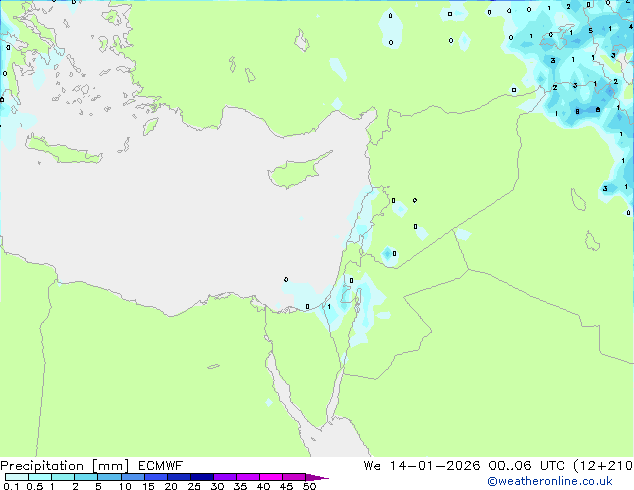Select the 15–20 mm blue legend swatch
The height and width of the screenshot is (490, 634).
pos(155,477)
